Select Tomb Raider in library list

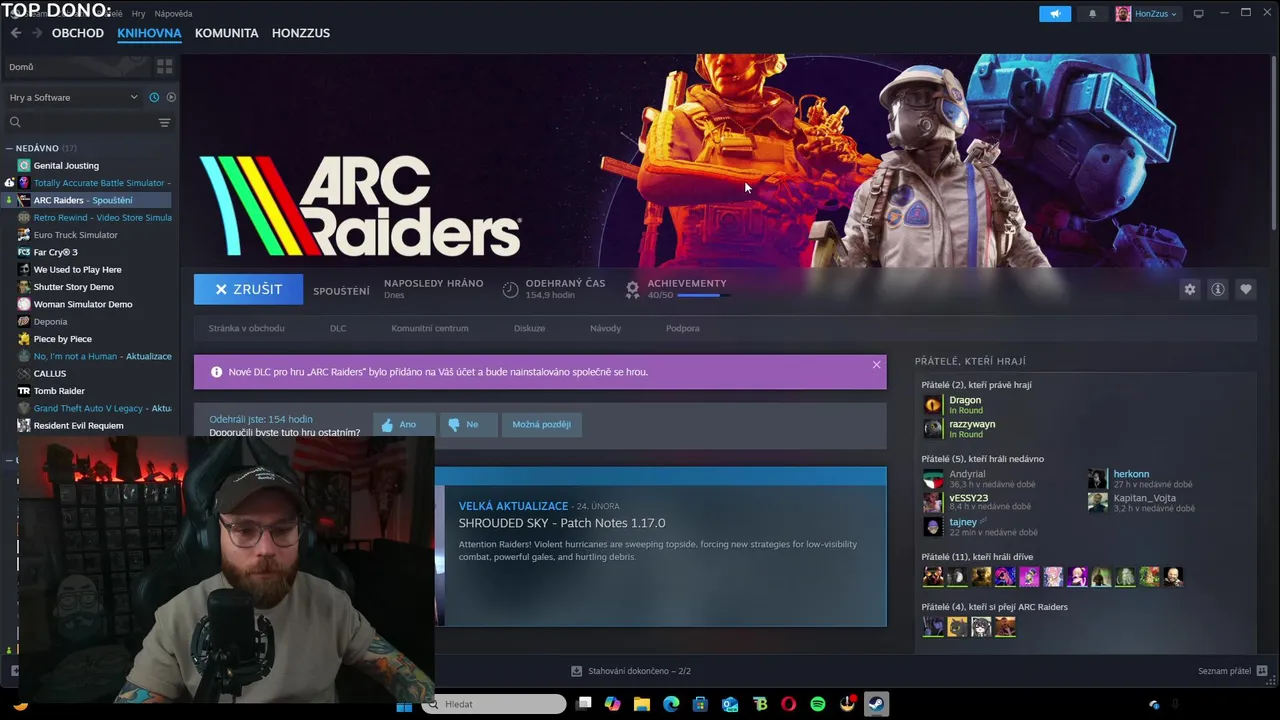click(59, 391)
